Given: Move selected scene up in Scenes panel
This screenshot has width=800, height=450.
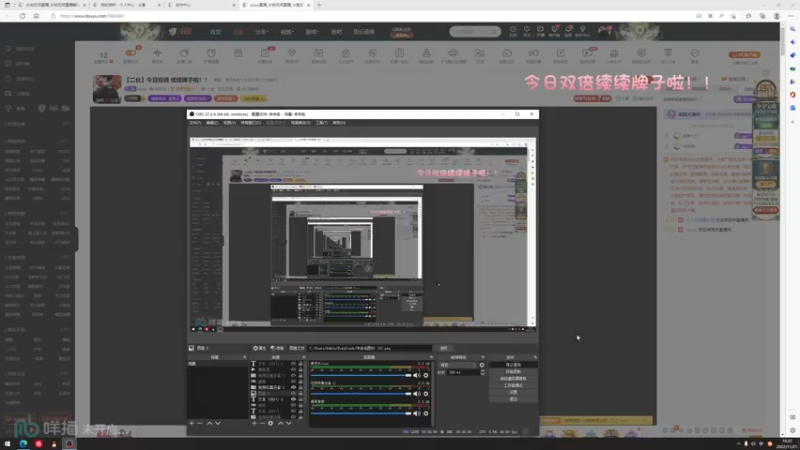Looking at the screenshot, I should coord(209,423).
